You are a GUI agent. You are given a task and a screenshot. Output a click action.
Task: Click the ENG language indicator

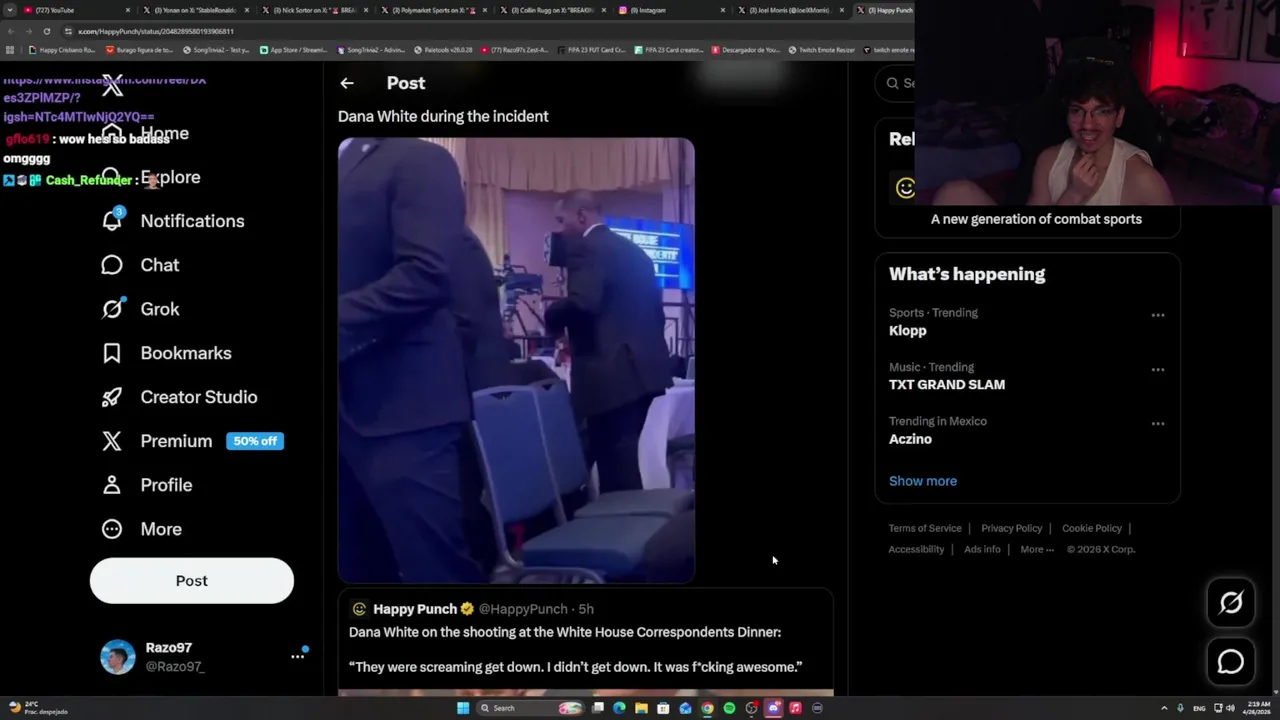pyautogui.click(x=1199, y=708)
